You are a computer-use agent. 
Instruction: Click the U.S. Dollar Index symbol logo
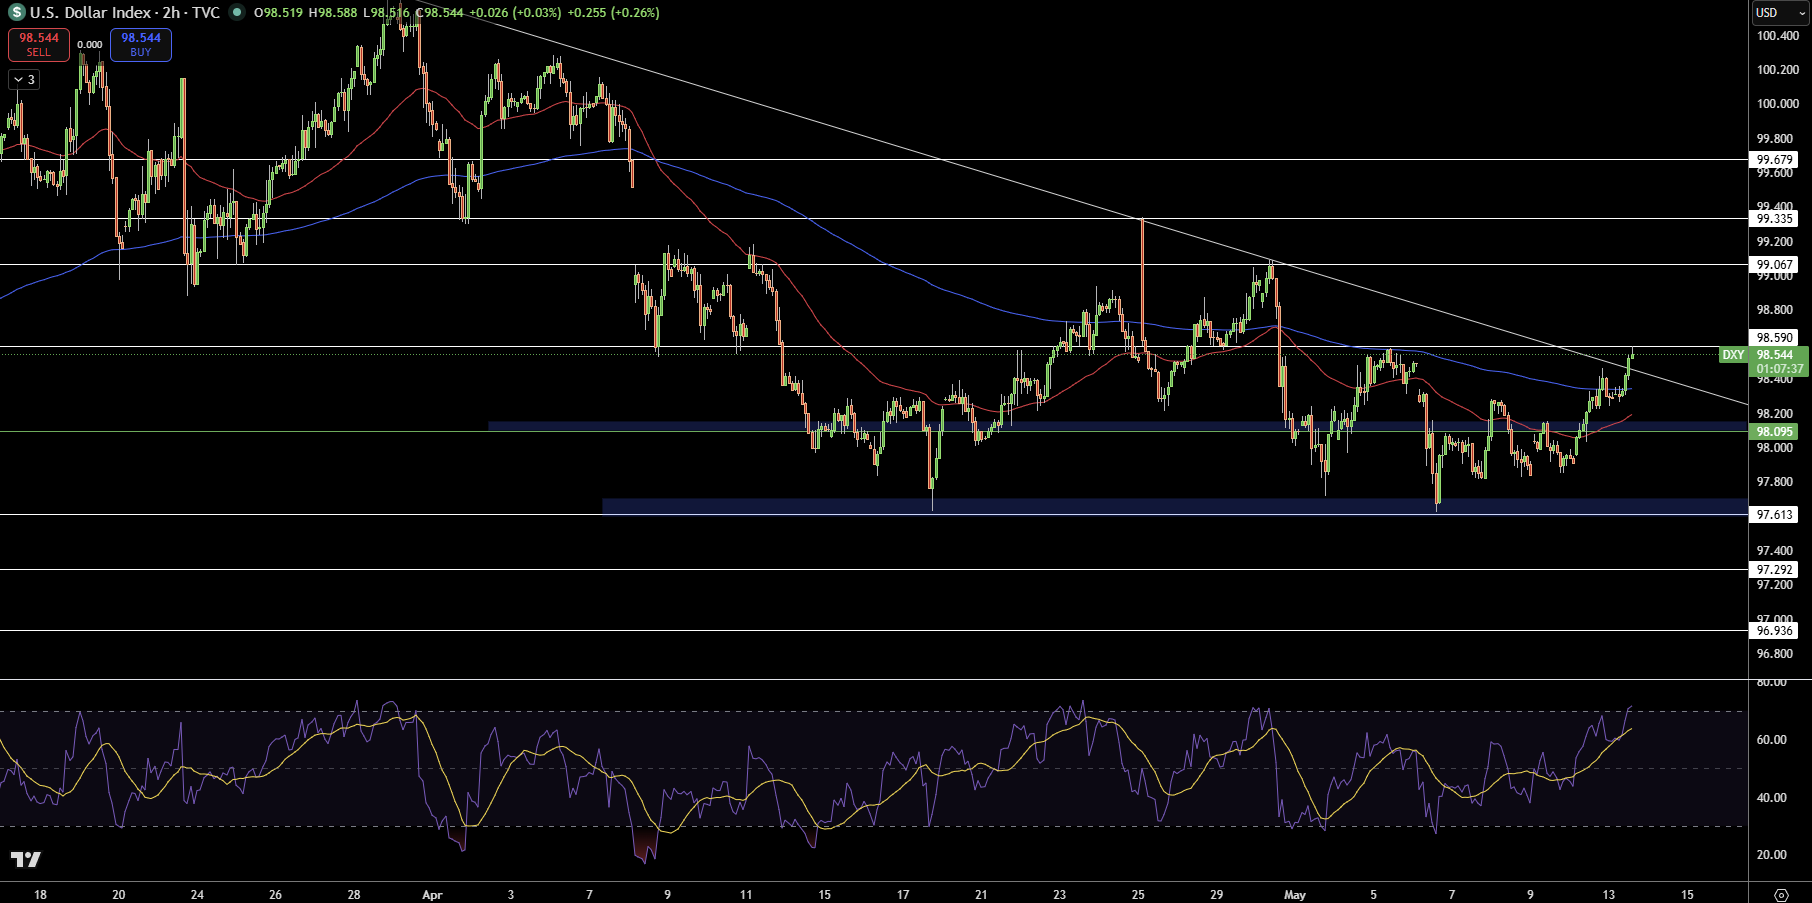[16, 13]
